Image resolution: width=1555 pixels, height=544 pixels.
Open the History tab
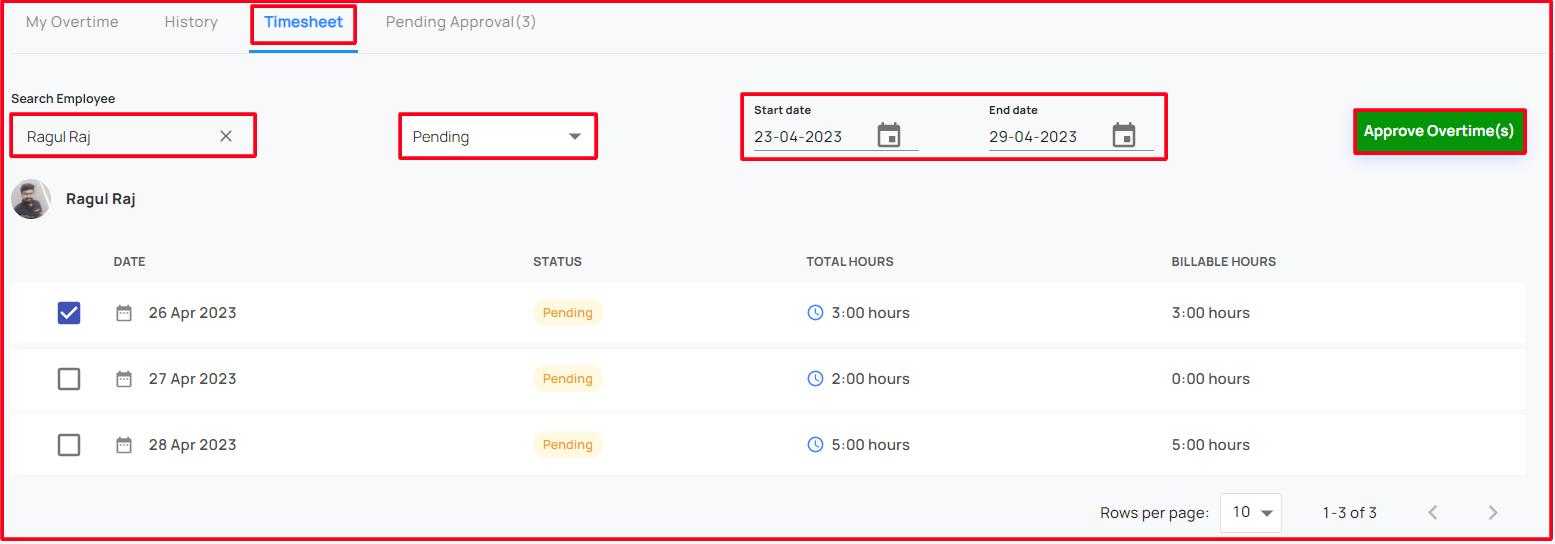[191, 22]
